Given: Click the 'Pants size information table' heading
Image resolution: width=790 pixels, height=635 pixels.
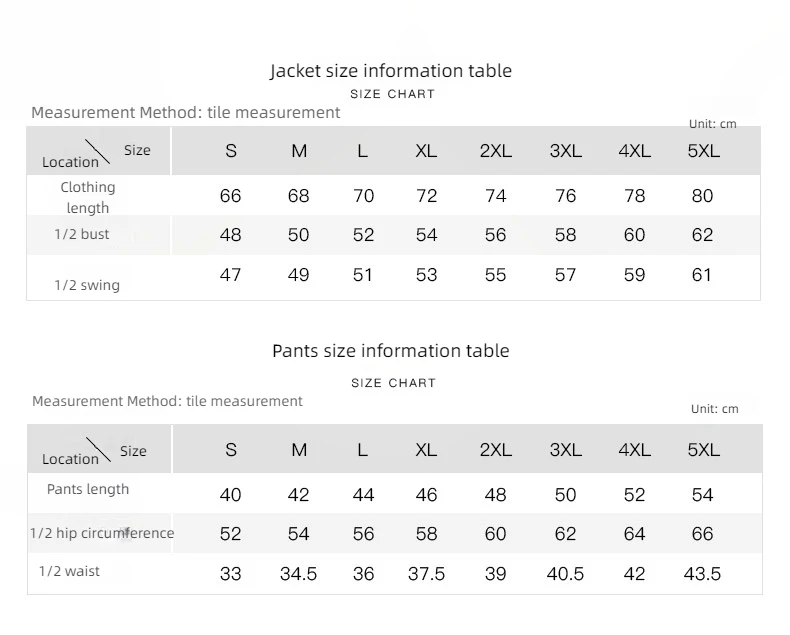Looking at the screenshot, I should [390, 351].
